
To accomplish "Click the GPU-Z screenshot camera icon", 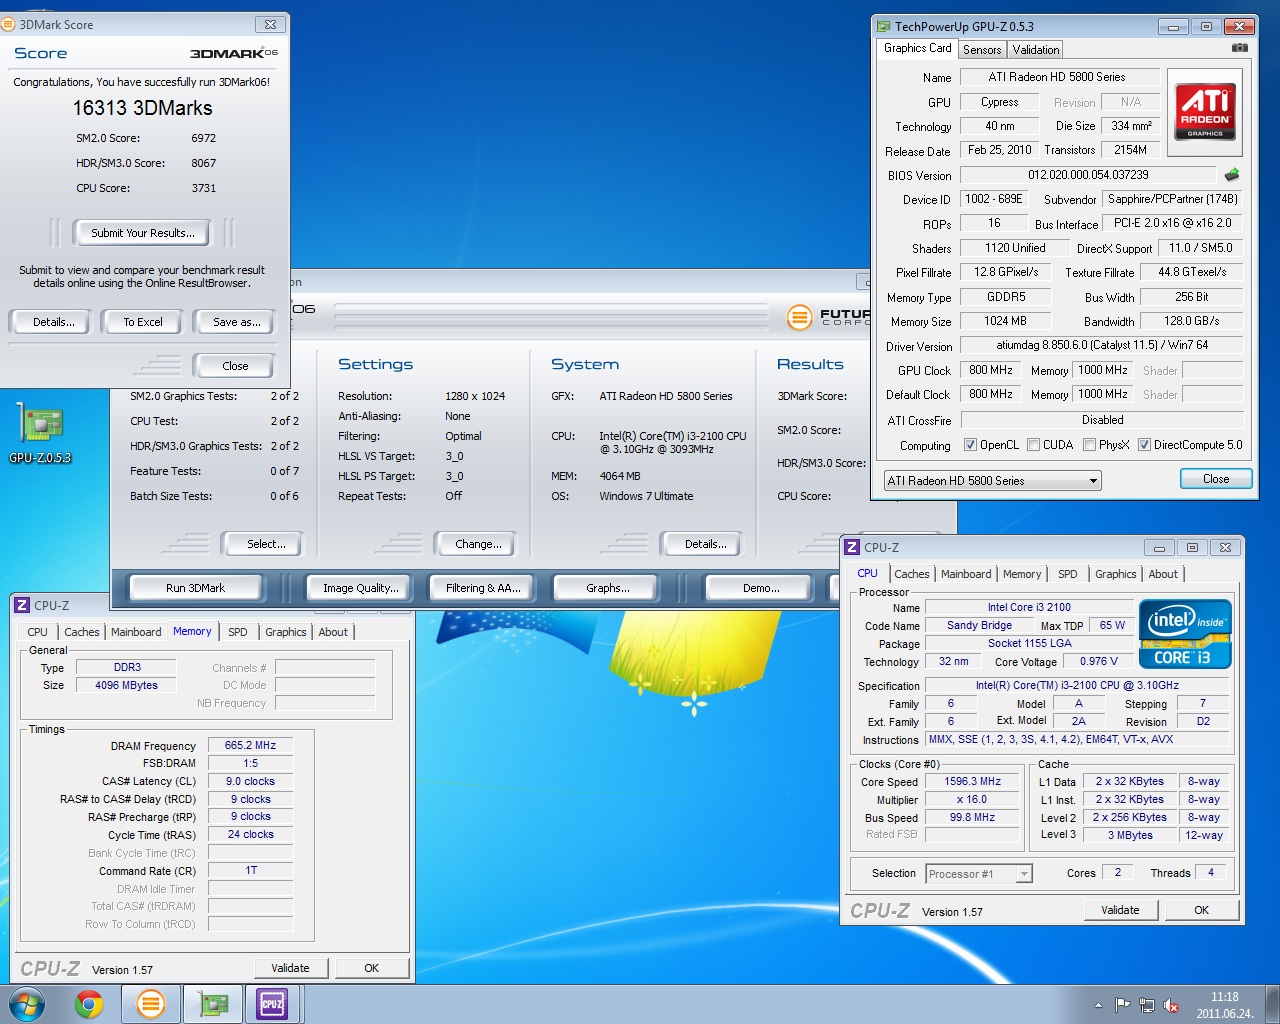I will pyautogui.click(x=1239, y=48).
